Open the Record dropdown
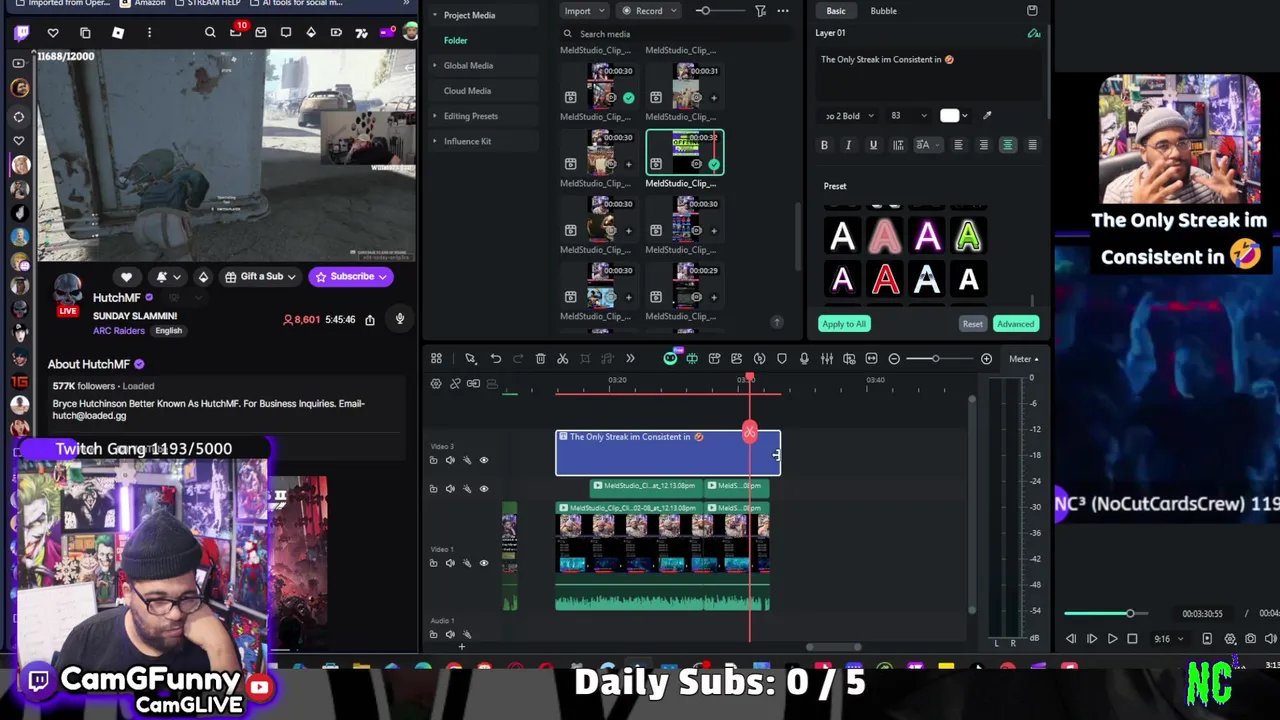This screenshot has height=720, width=1280. [648, 11]
